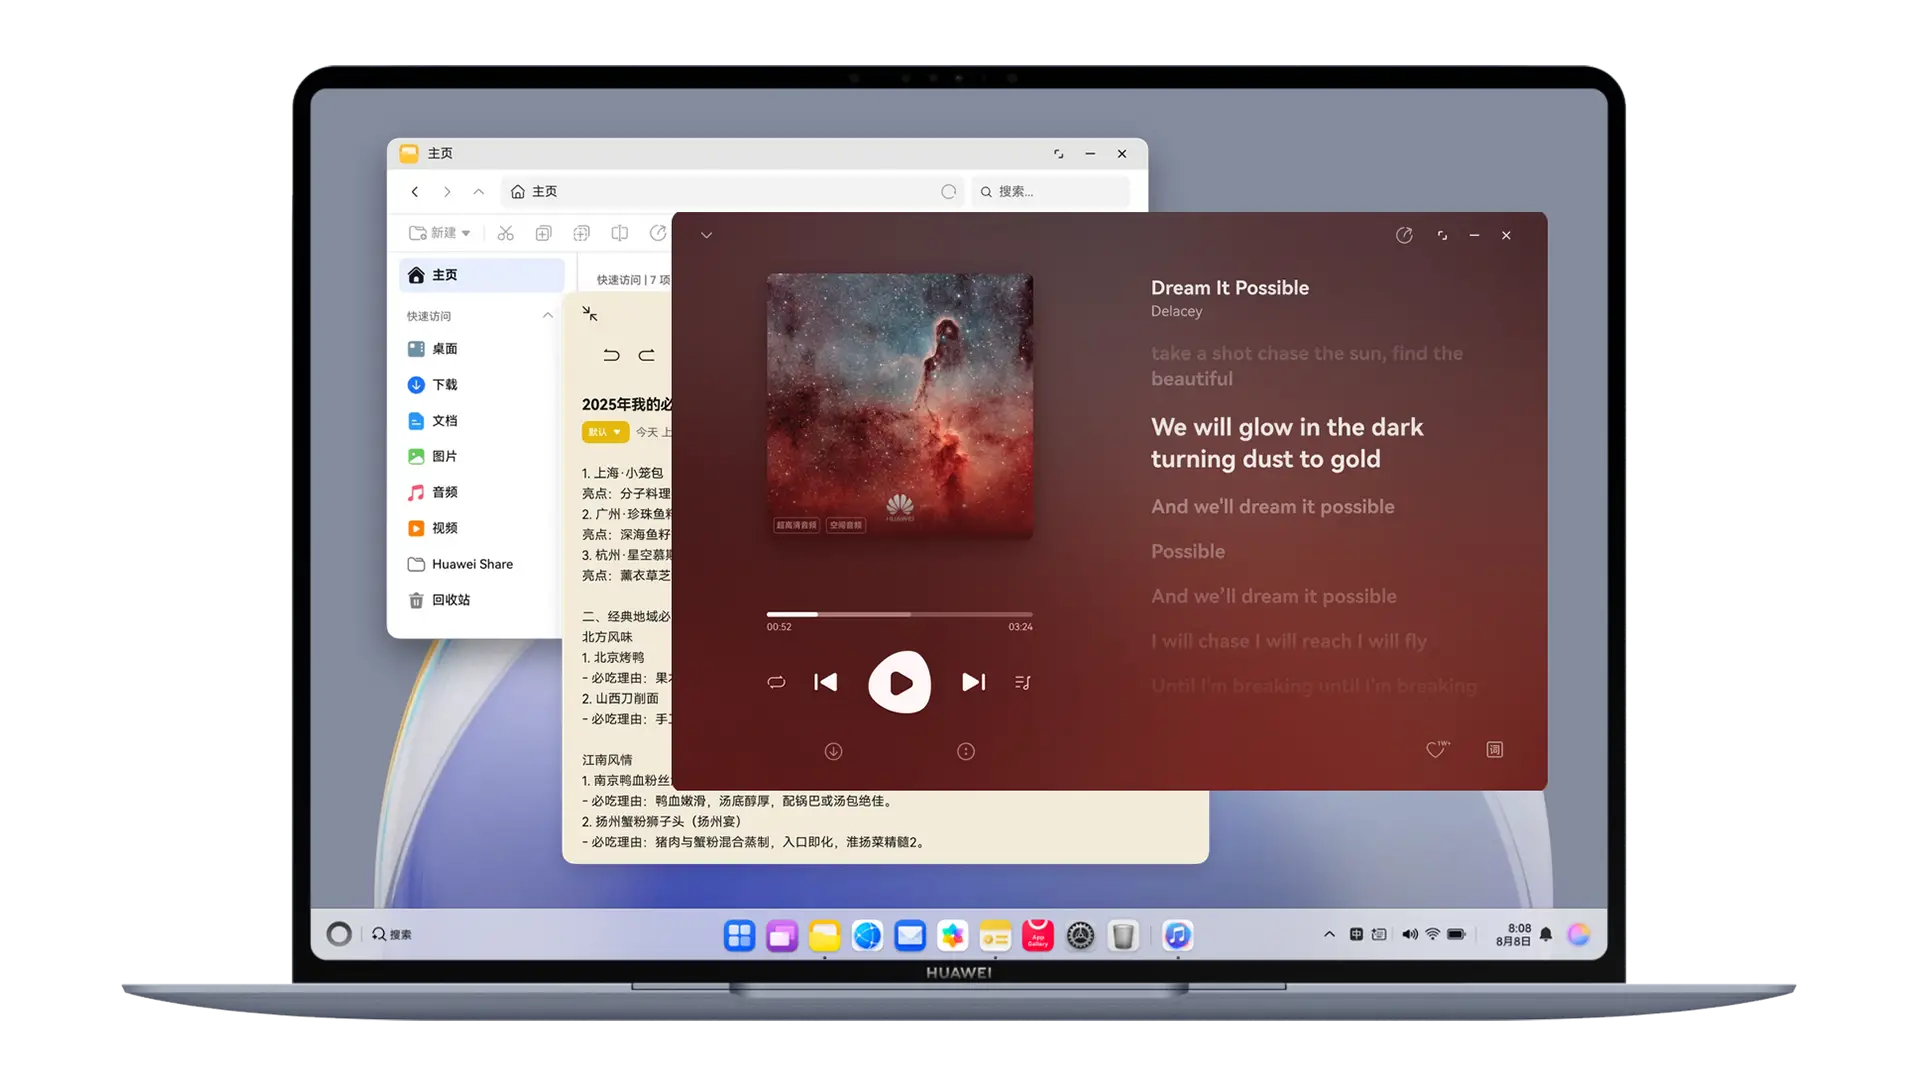The height and width of the screenshot is (1080, 1920).
Task: Open the Music app in the dock
Action: [x=1178, y=936]
